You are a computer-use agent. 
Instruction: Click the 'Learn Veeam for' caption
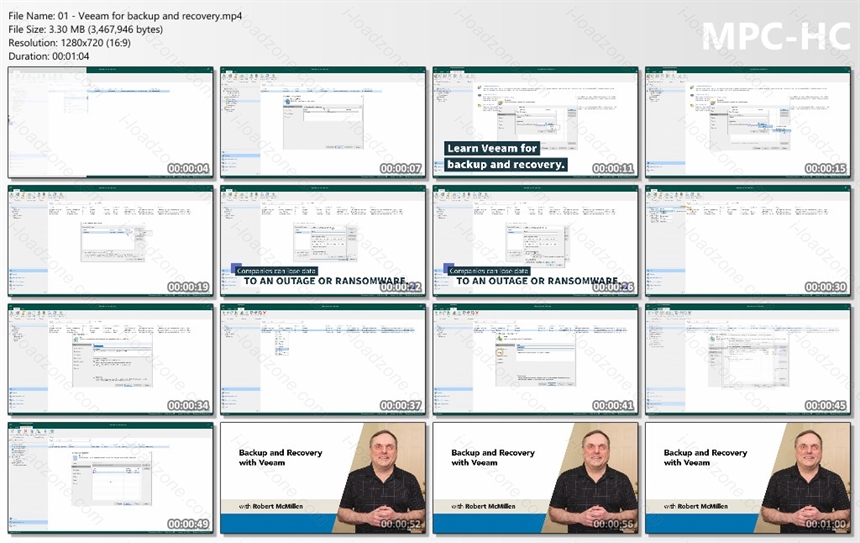tap(492, 148)
